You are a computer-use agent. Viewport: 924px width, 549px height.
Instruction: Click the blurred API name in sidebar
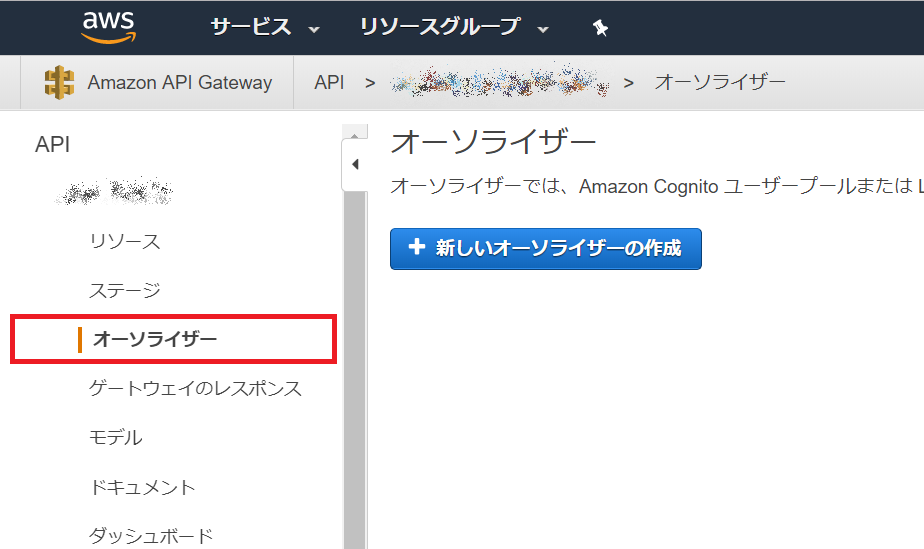[x=114, y=191]
